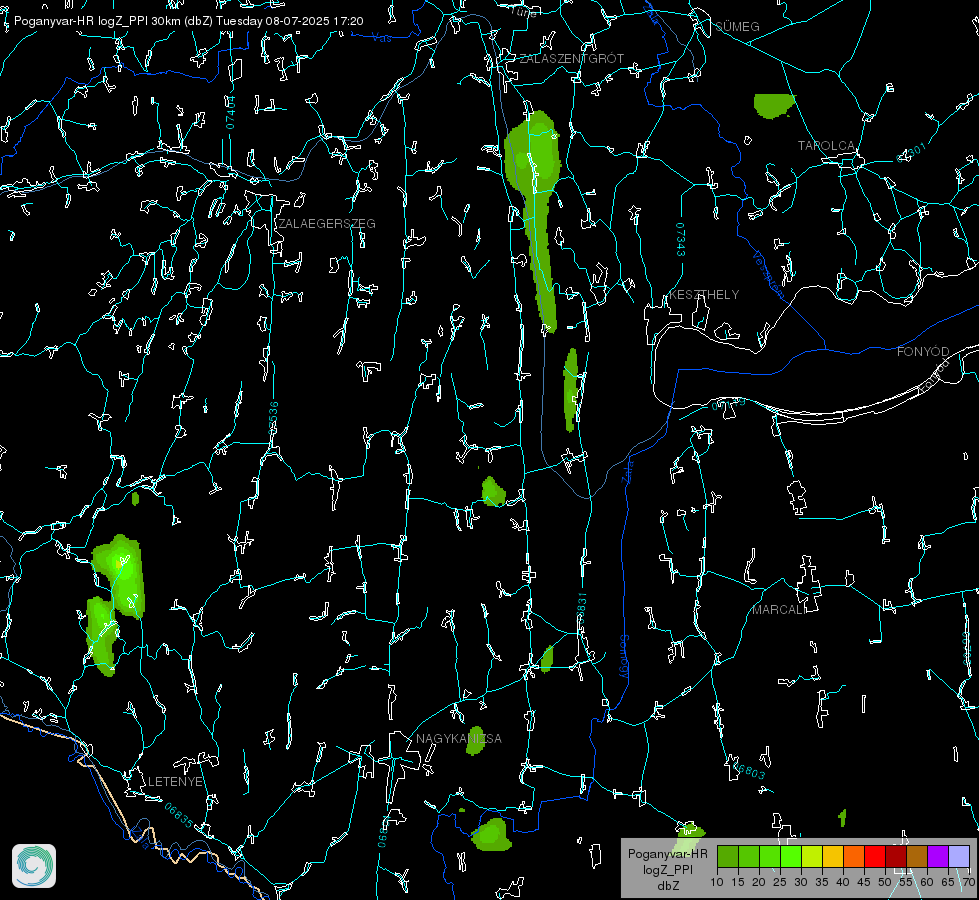Screen dimensions: 979x900
Task: Click the Somogy county label
Action: click(x=624, y=657)
